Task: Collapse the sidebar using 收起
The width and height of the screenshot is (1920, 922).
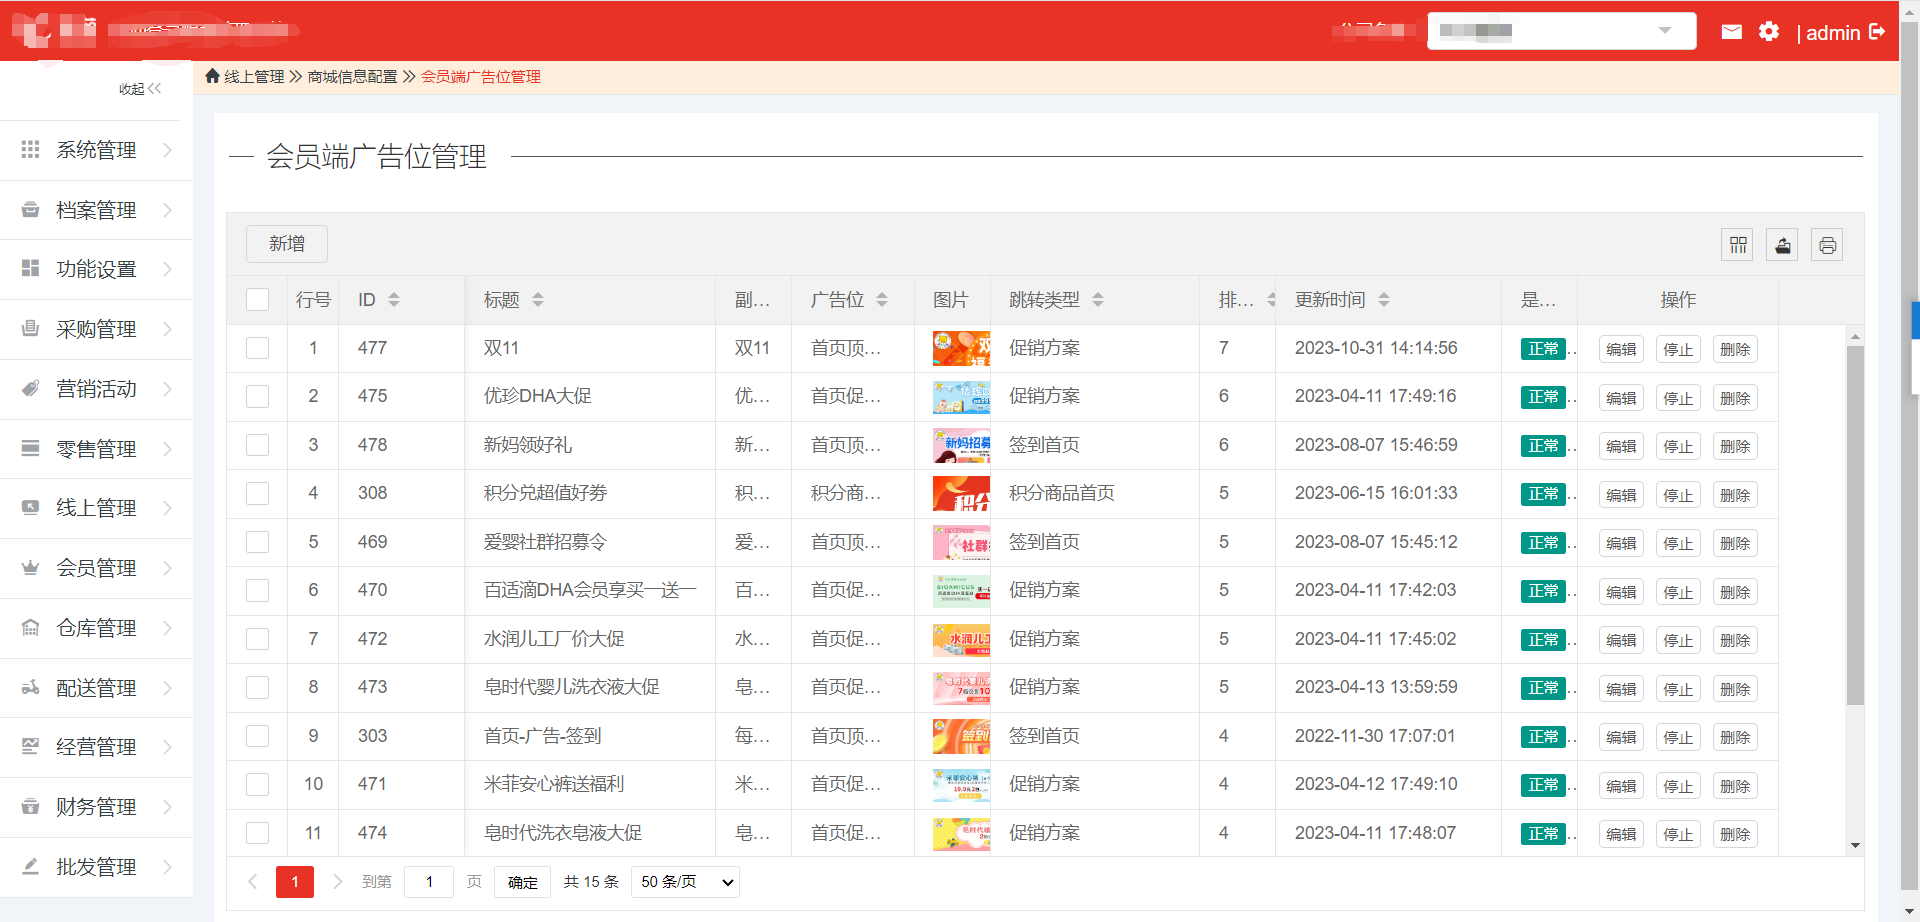Action: (140, 89)
